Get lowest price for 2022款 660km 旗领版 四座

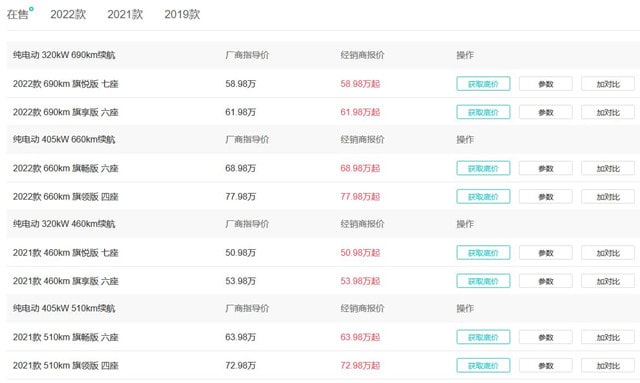483,196
